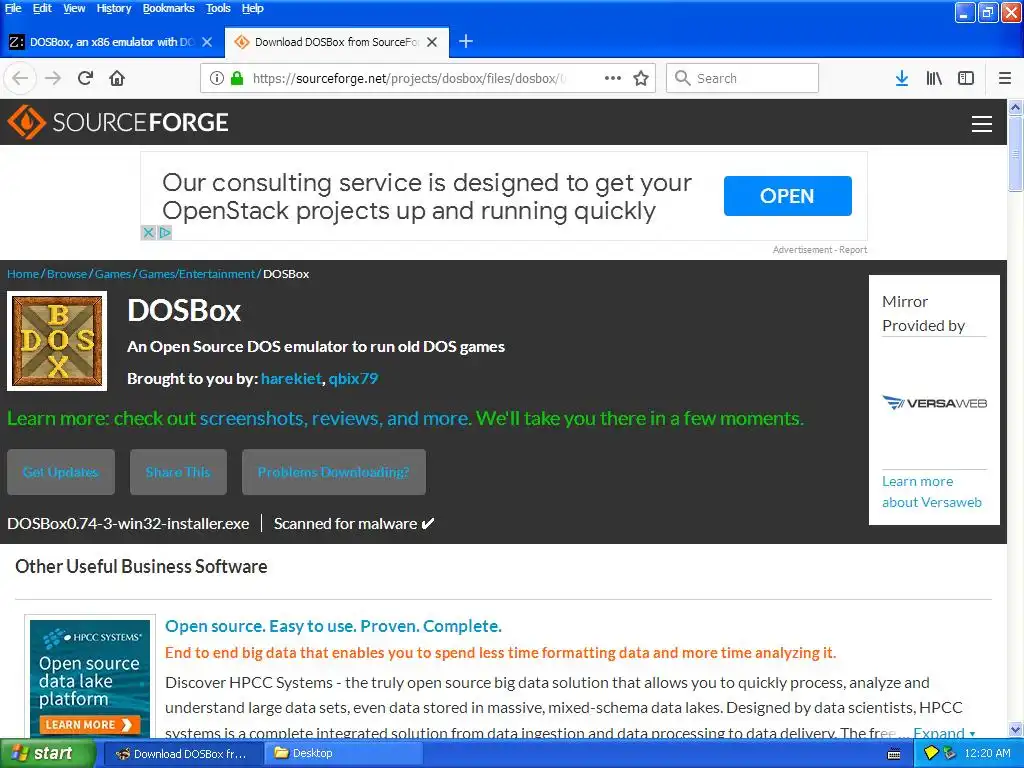Expand the HPCC description text
Screen dimensions: 1024x768
(x=944, y=733)
